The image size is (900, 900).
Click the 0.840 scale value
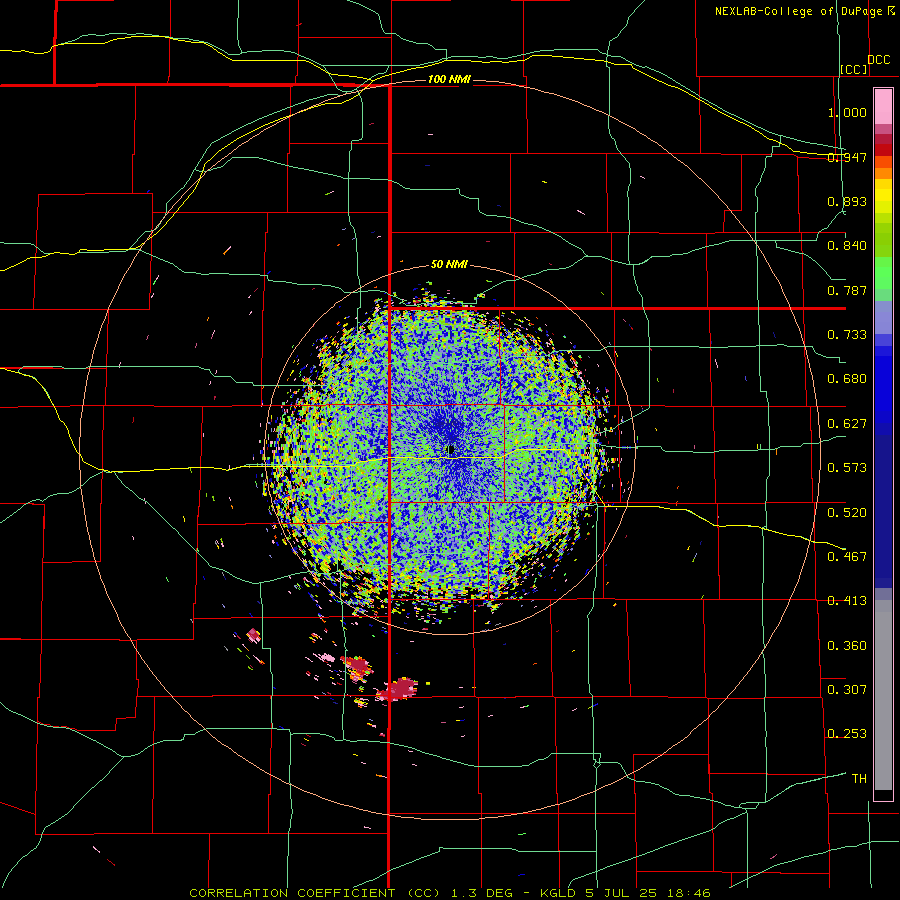tap(847, 246)
